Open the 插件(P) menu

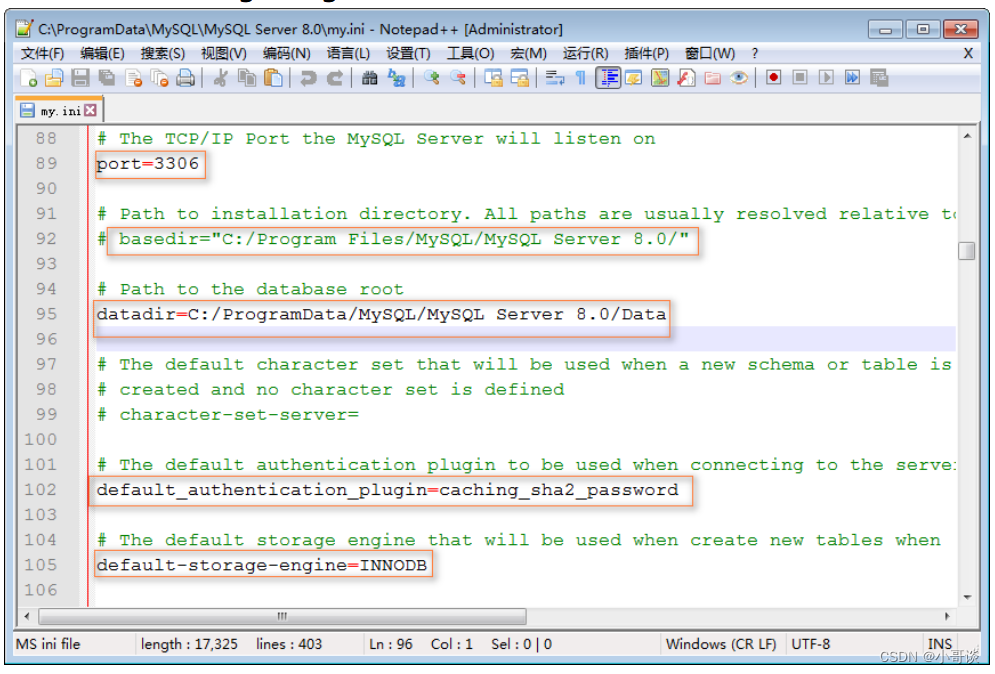pos(646,53)
